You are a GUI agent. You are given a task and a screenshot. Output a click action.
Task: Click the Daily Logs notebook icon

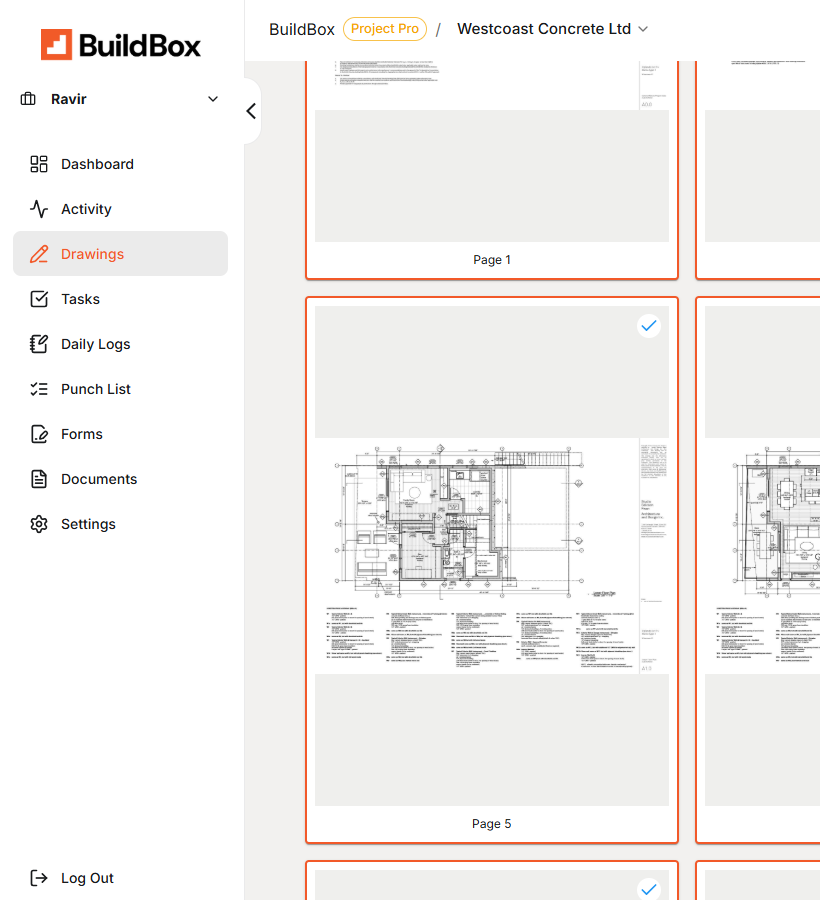[x=39, y=344]
